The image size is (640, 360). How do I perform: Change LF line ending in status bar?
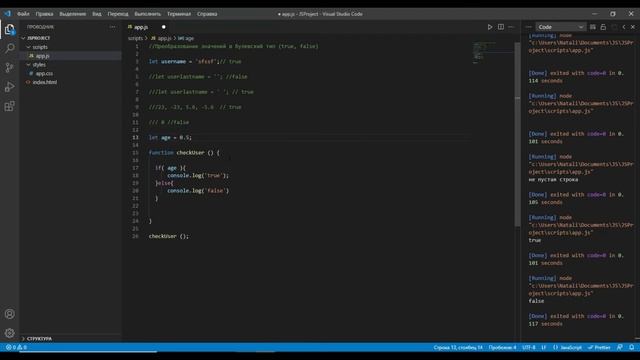pos(544,347)
